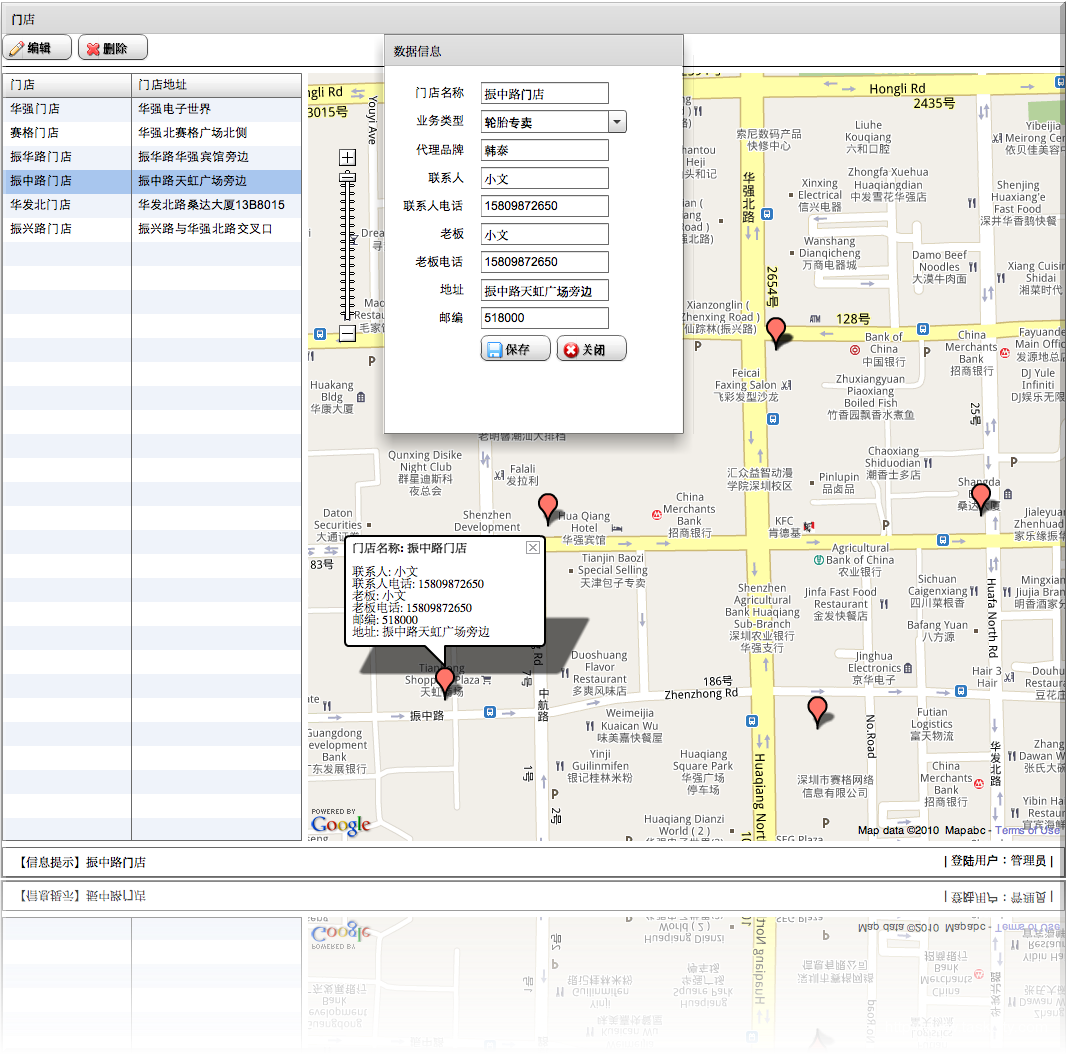
Task: Click the address 振华路华强宾馆旁边
Action: pos(193,156)
